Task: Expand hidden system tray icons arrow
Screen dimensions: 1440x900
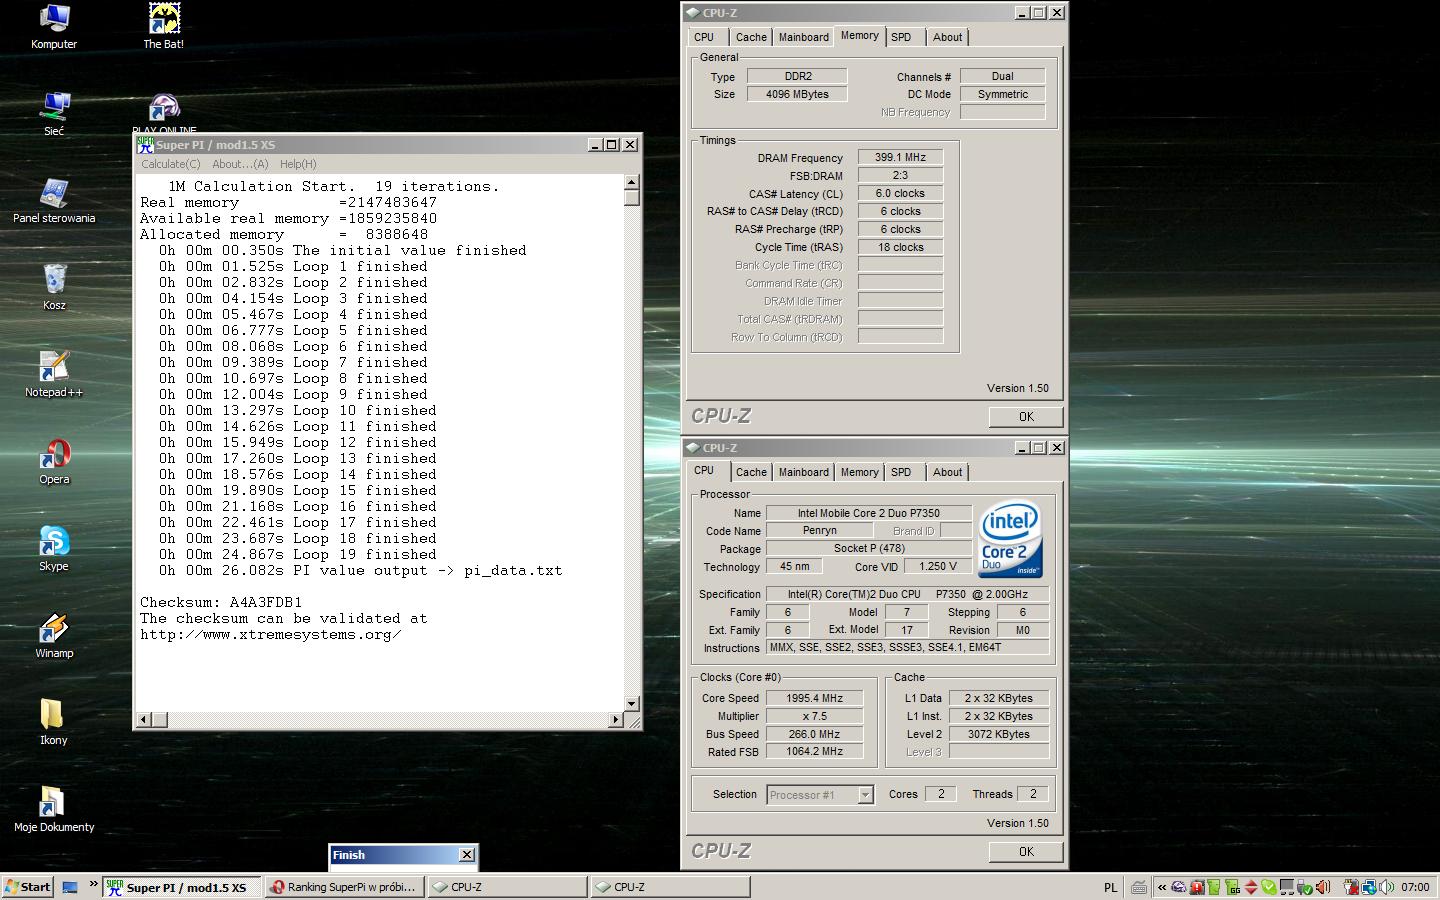Action: pos(1161,887)
